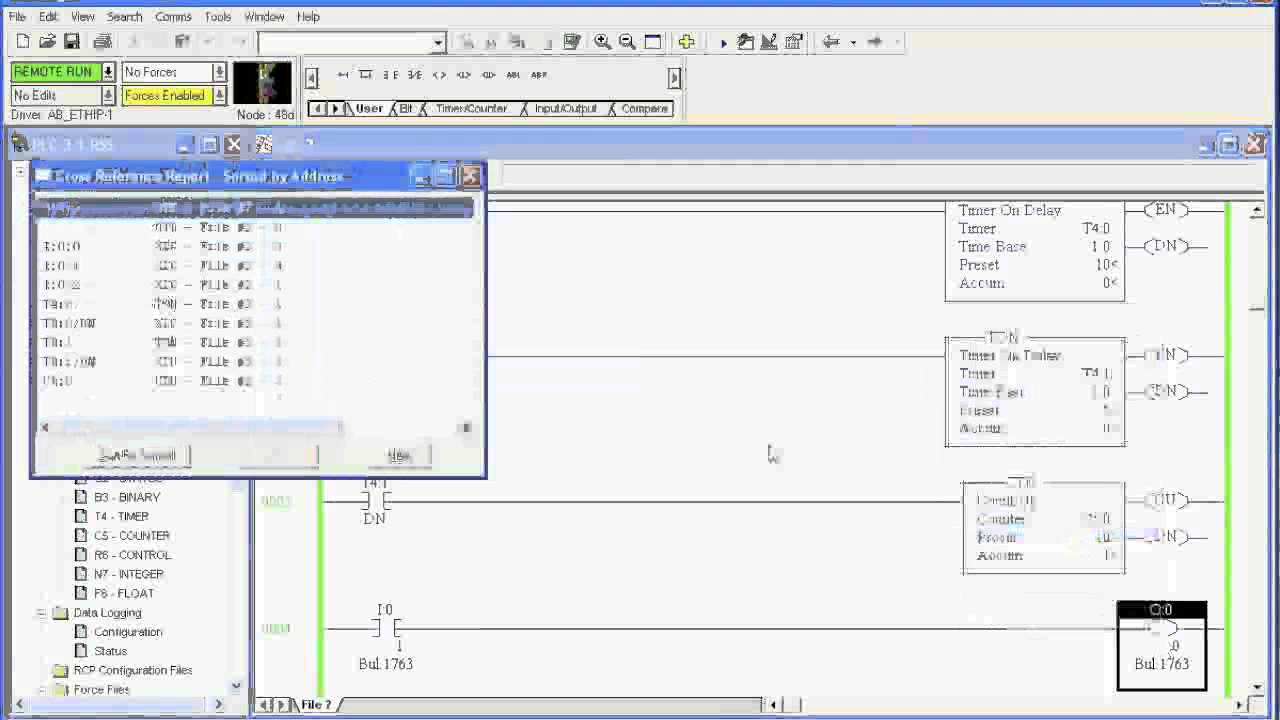The image size is (1280, 720).
Task: Click the window view icon beside Zoom Out
Action: [x=653, y=41]
